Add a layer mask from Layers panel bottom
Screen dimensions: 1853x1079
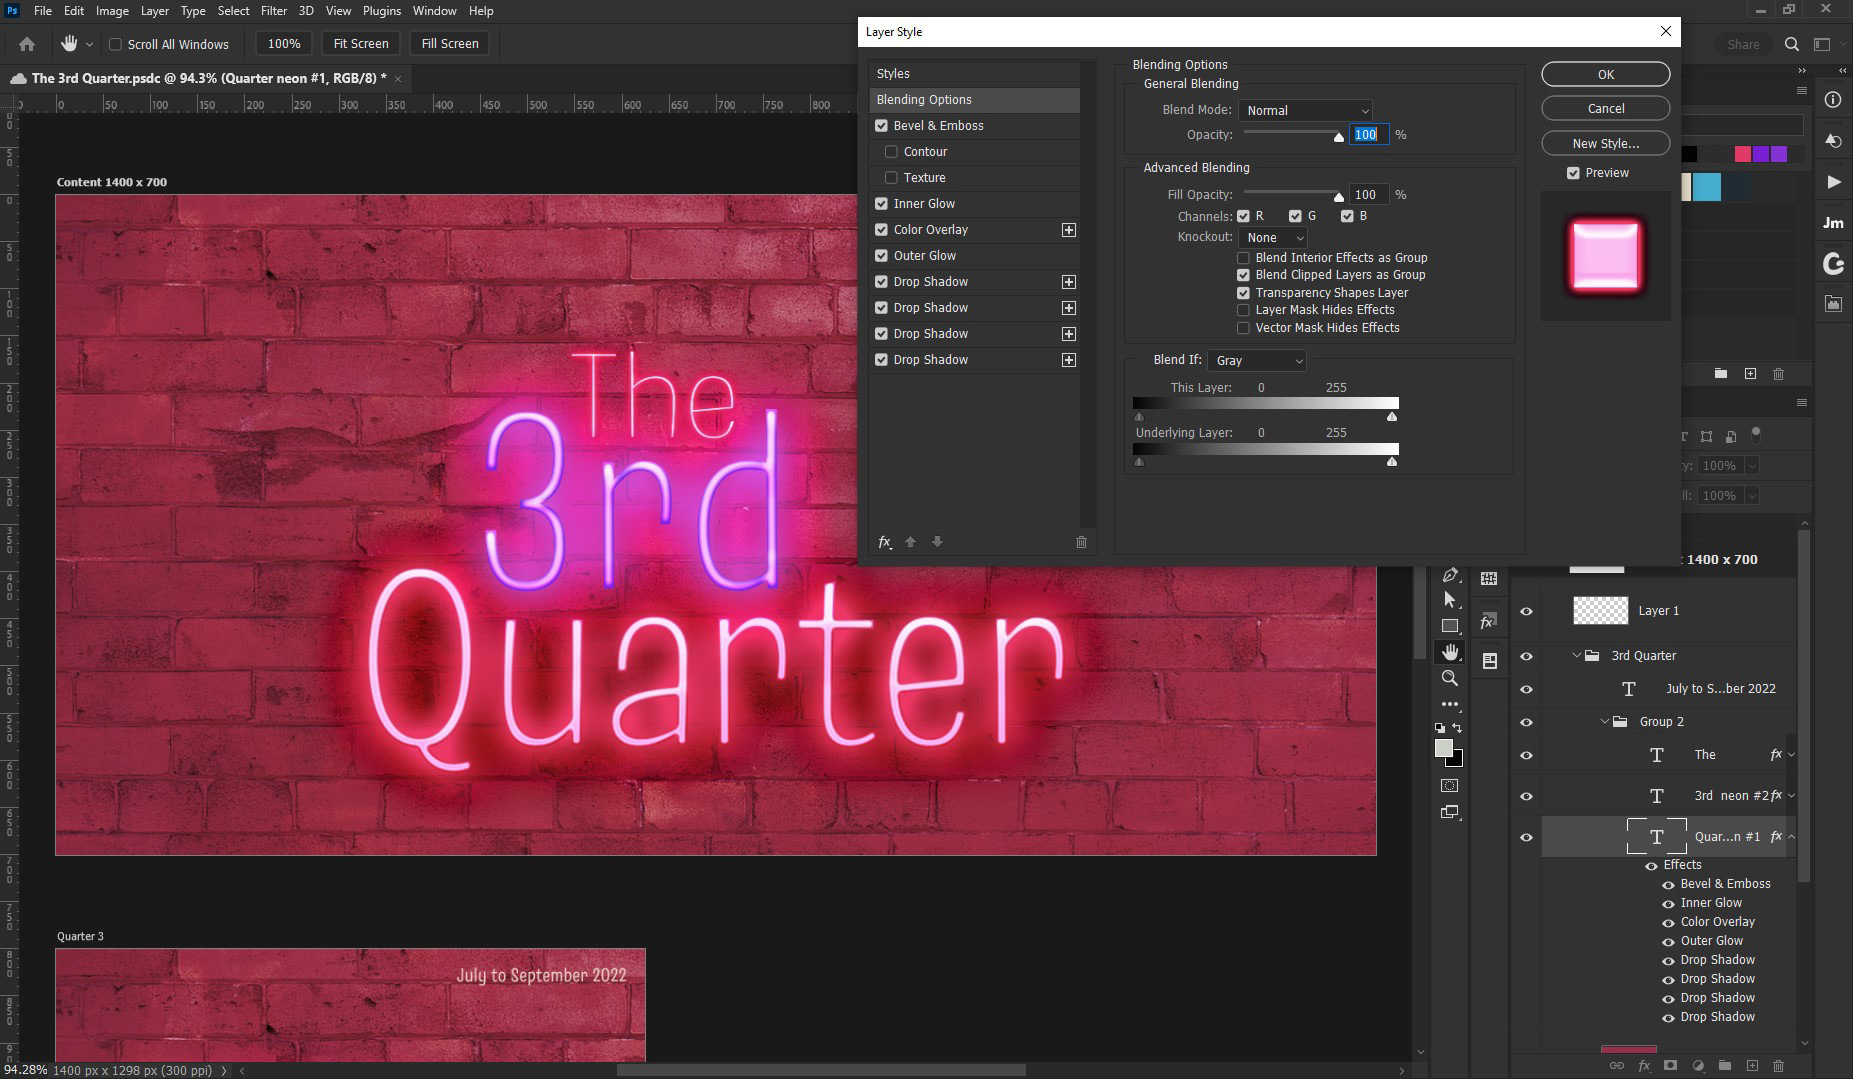[x=1670, y=1066]
